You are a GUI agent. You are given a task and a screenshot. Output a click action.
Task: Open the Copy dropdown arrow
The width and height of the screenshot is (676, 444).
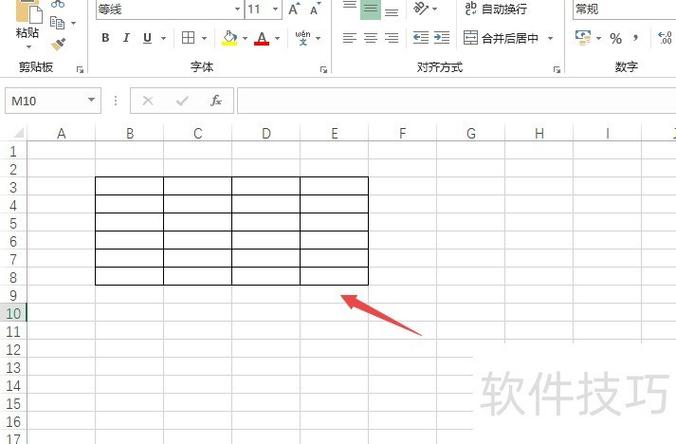pyautogui.click(x=74, y=23)
